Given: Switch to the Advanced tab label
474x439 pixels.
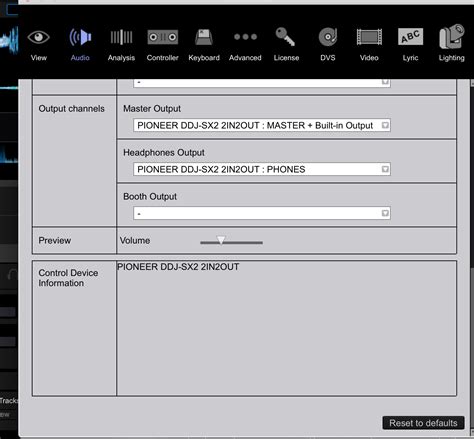Looking at the screenshot, I should (245, 58).
